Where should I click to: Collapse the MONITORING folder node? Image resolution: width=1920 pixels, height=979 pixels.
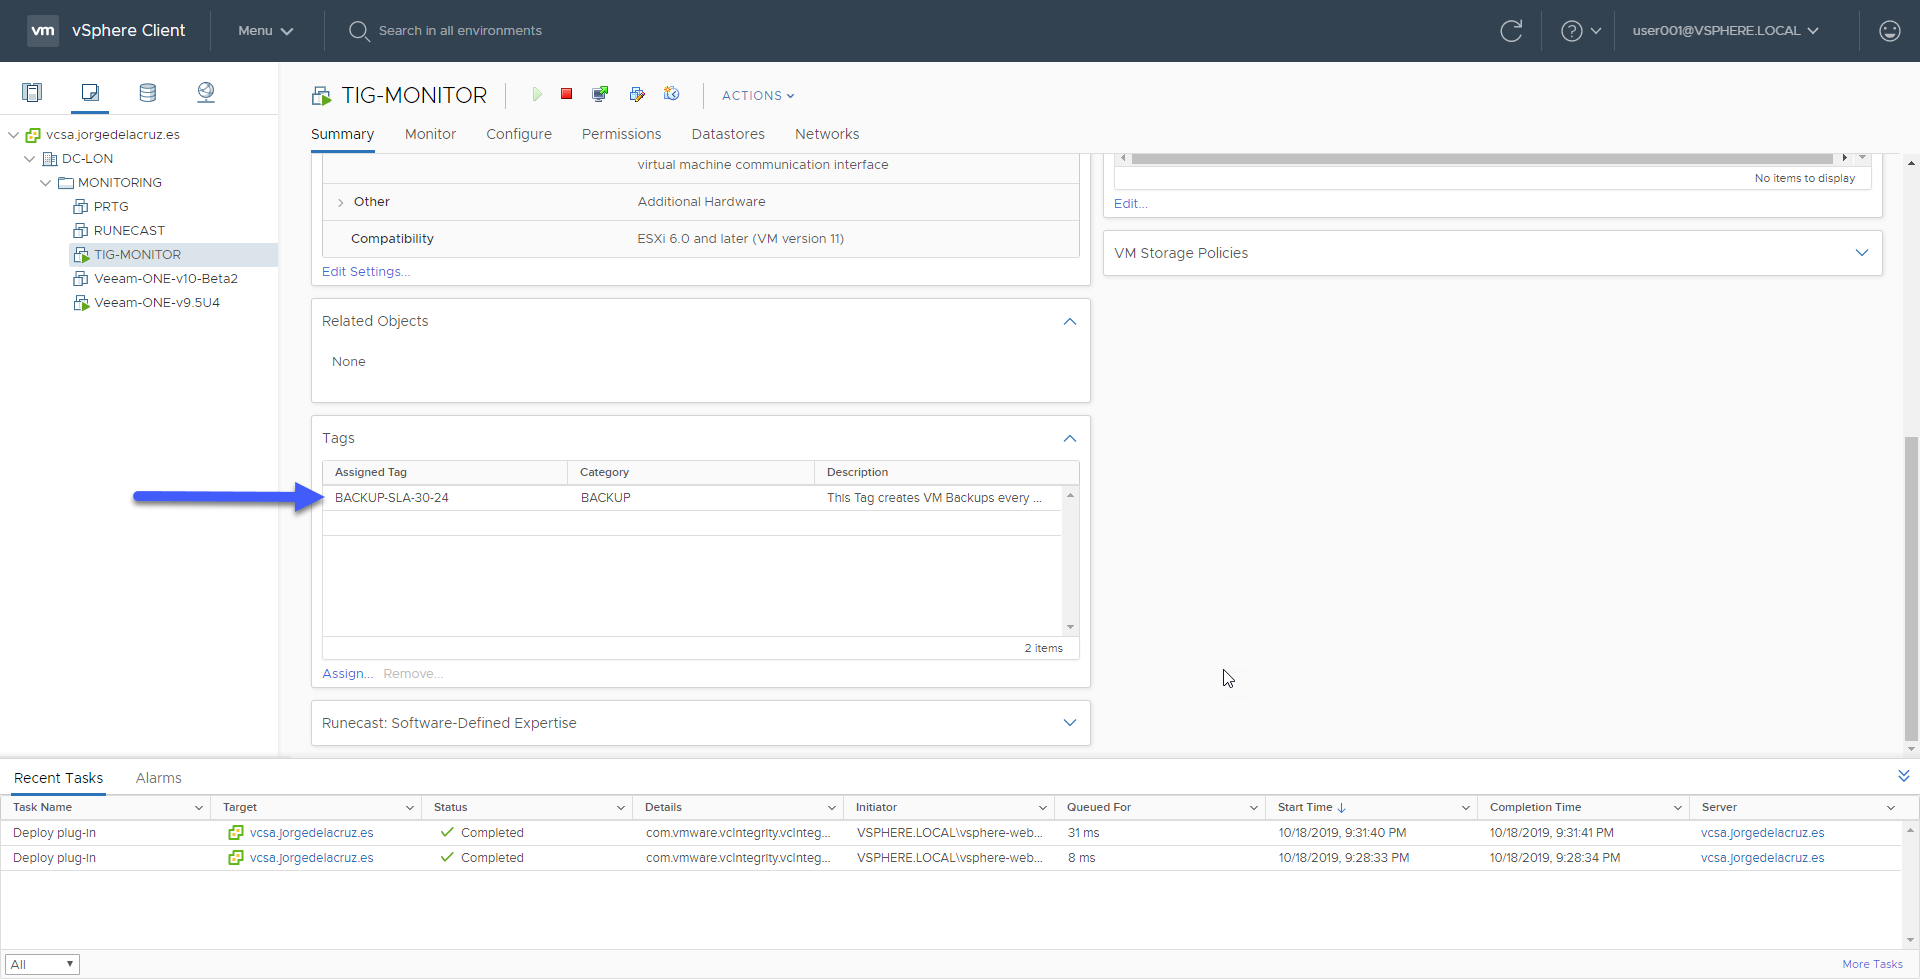click(x=46, y=183)
